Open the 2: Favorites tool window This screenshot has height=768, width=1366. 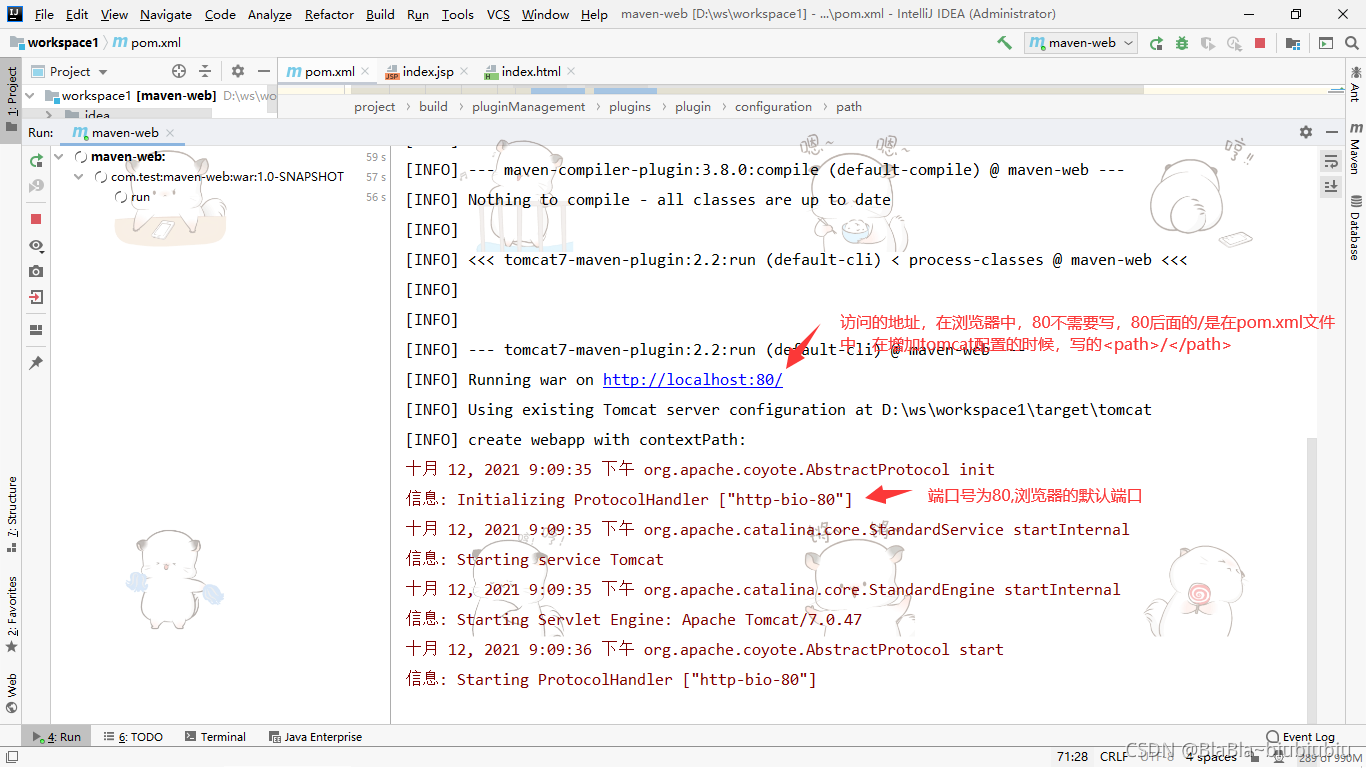coord(11,614)
